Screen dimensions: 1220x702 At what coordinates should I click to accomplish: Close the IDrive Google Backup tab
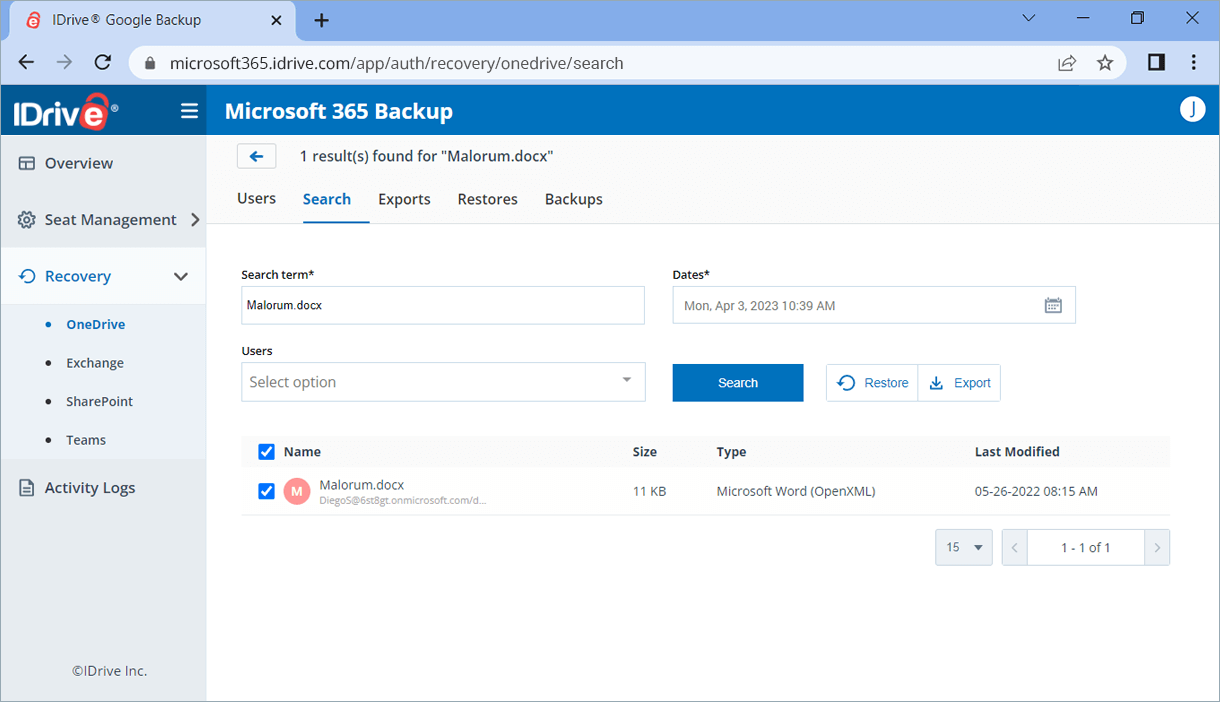coord(278,20)
